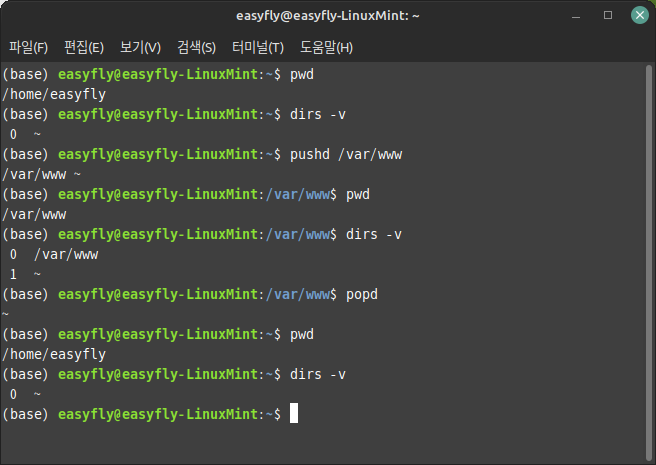
Task: Click the 'pushd /var/www' command text
Action: pos(346,154)
